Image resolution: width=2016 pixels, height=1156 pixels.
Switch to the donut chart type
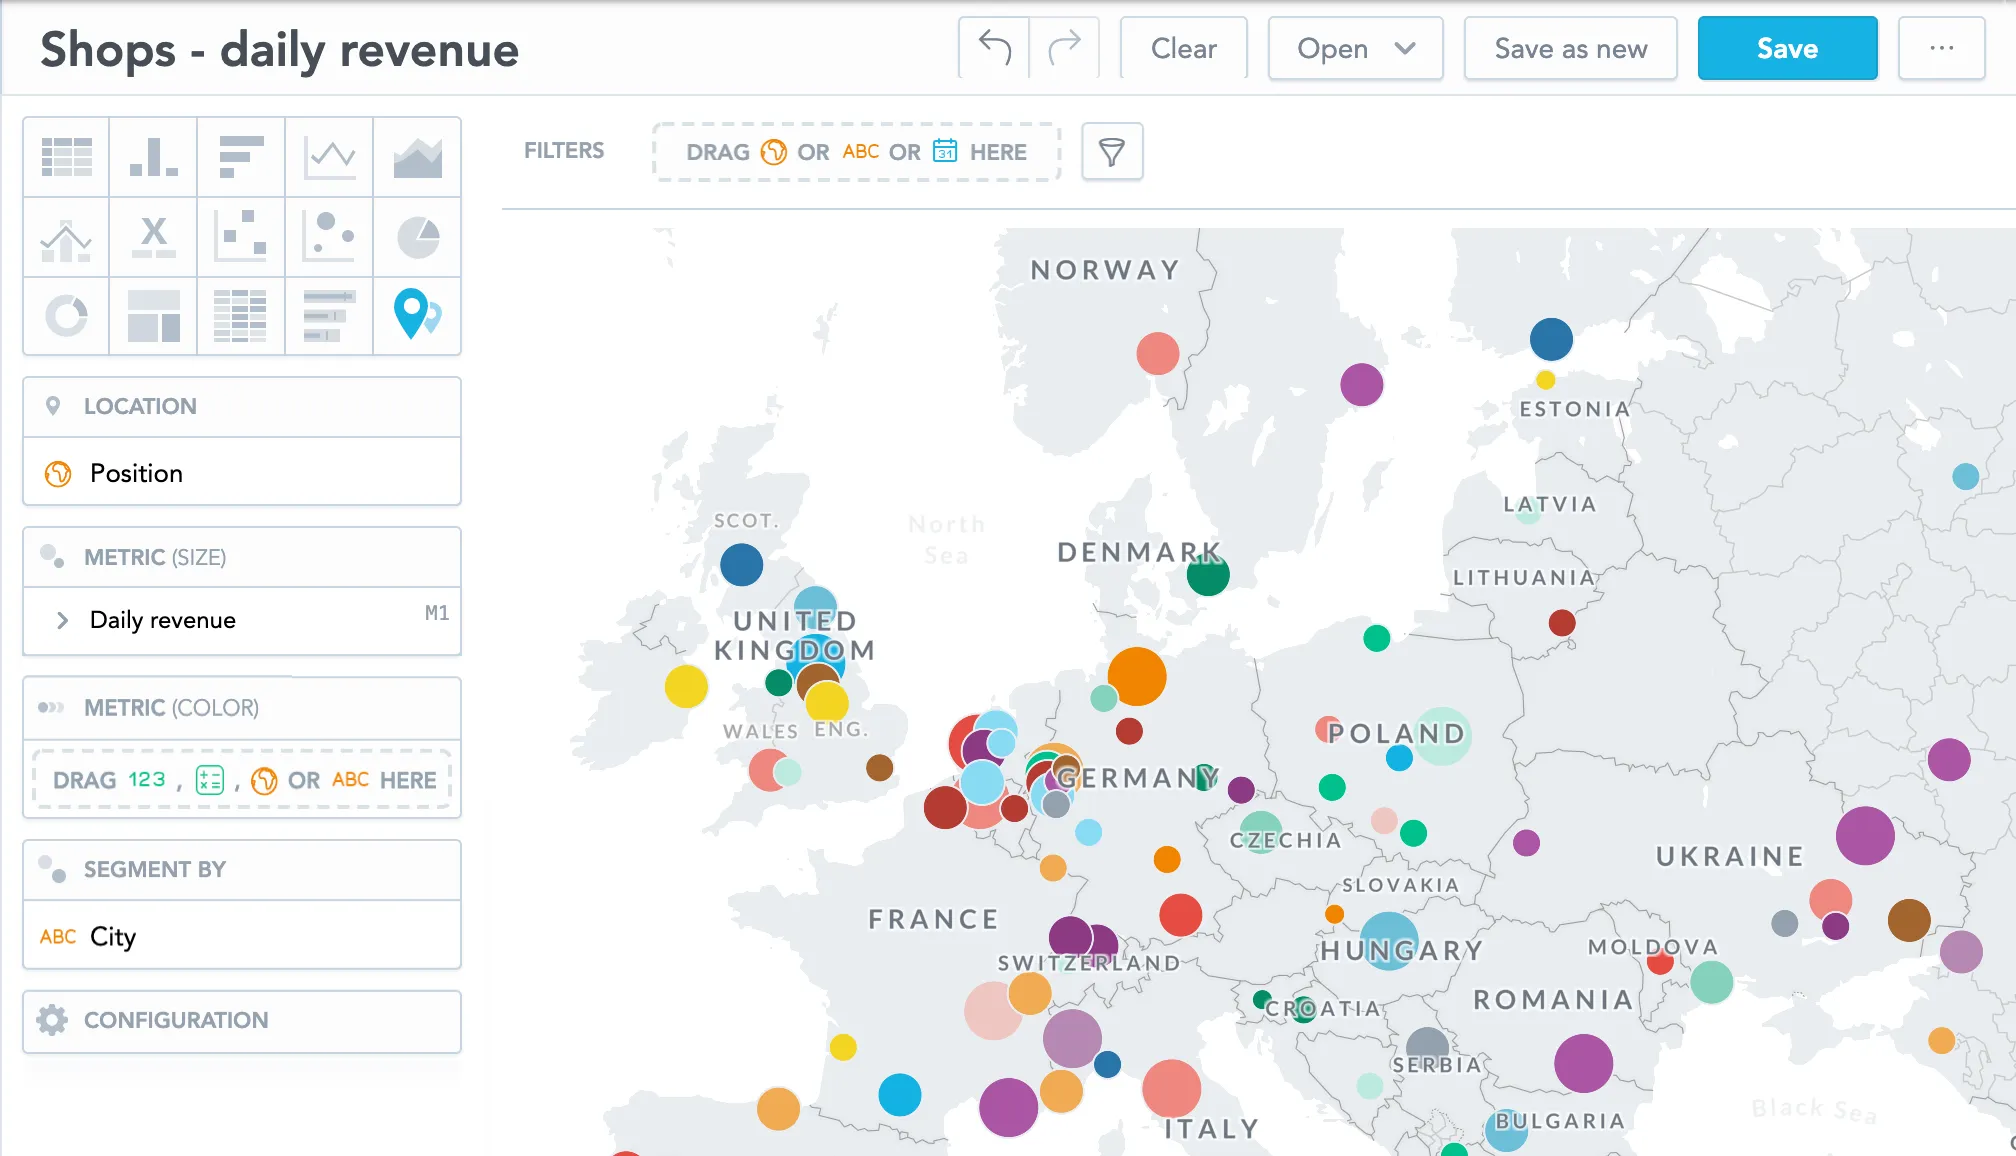click(x=65, y=317)
